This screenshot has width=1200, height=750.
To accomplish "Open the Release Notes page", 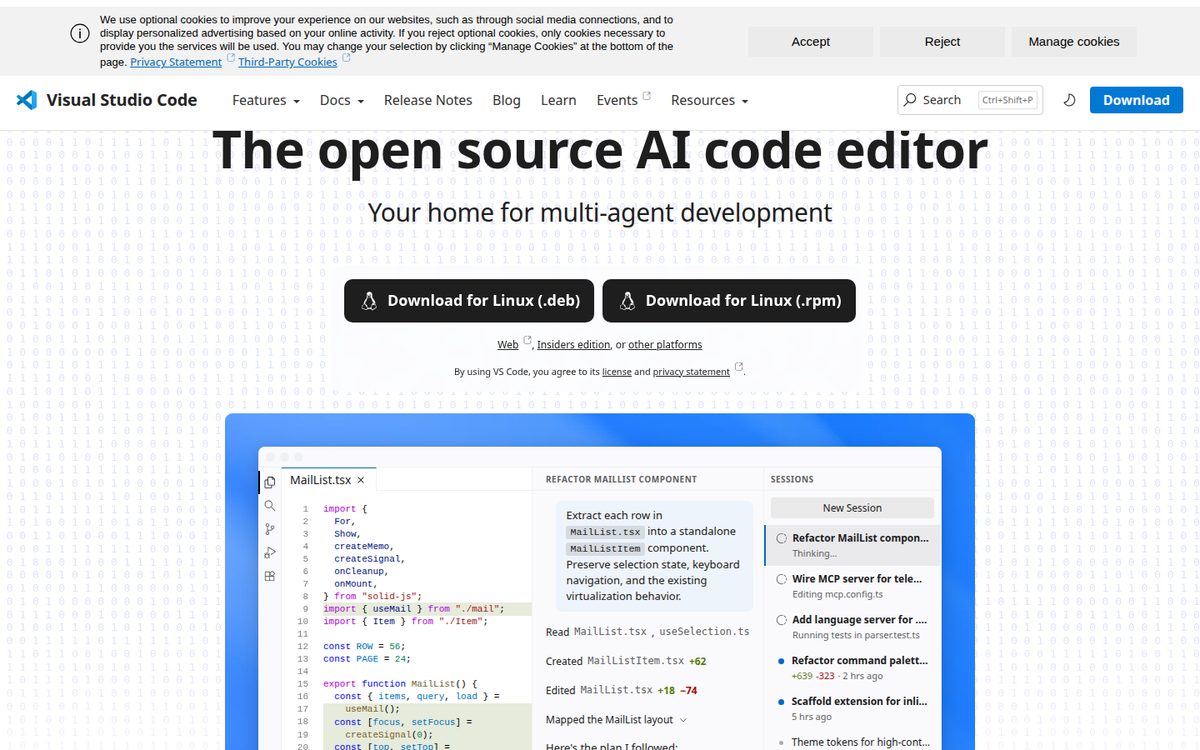I will [x=428, y=100].
